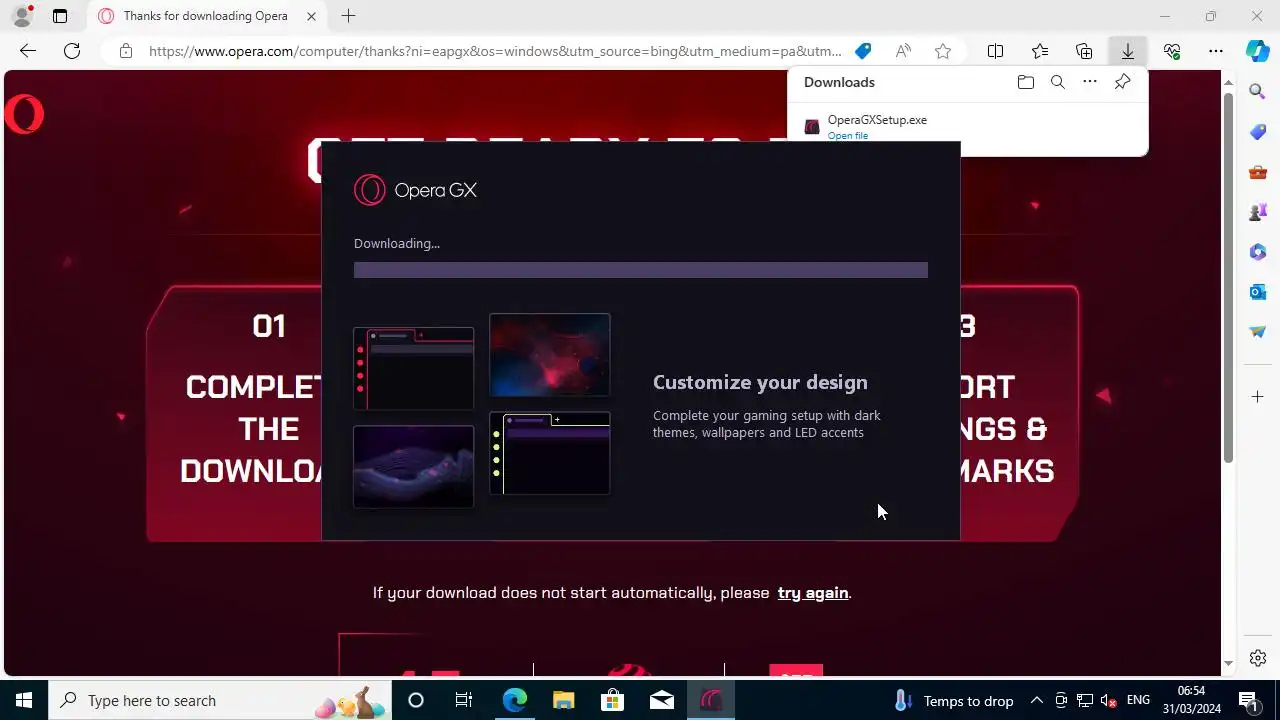Viewport: 1280px width, 720px height.
Task: Open the Windows Start menu
Action: point(24,700)
